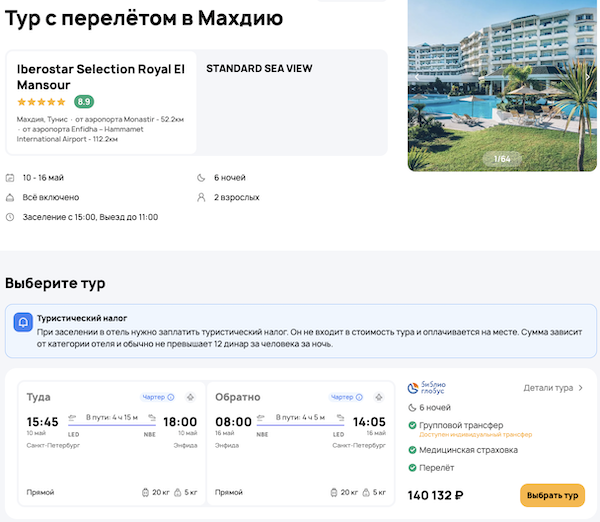Click the 8.9 rating badge
Screen dimensions: 600x522
pyautogui.click(x=84, y=102)
